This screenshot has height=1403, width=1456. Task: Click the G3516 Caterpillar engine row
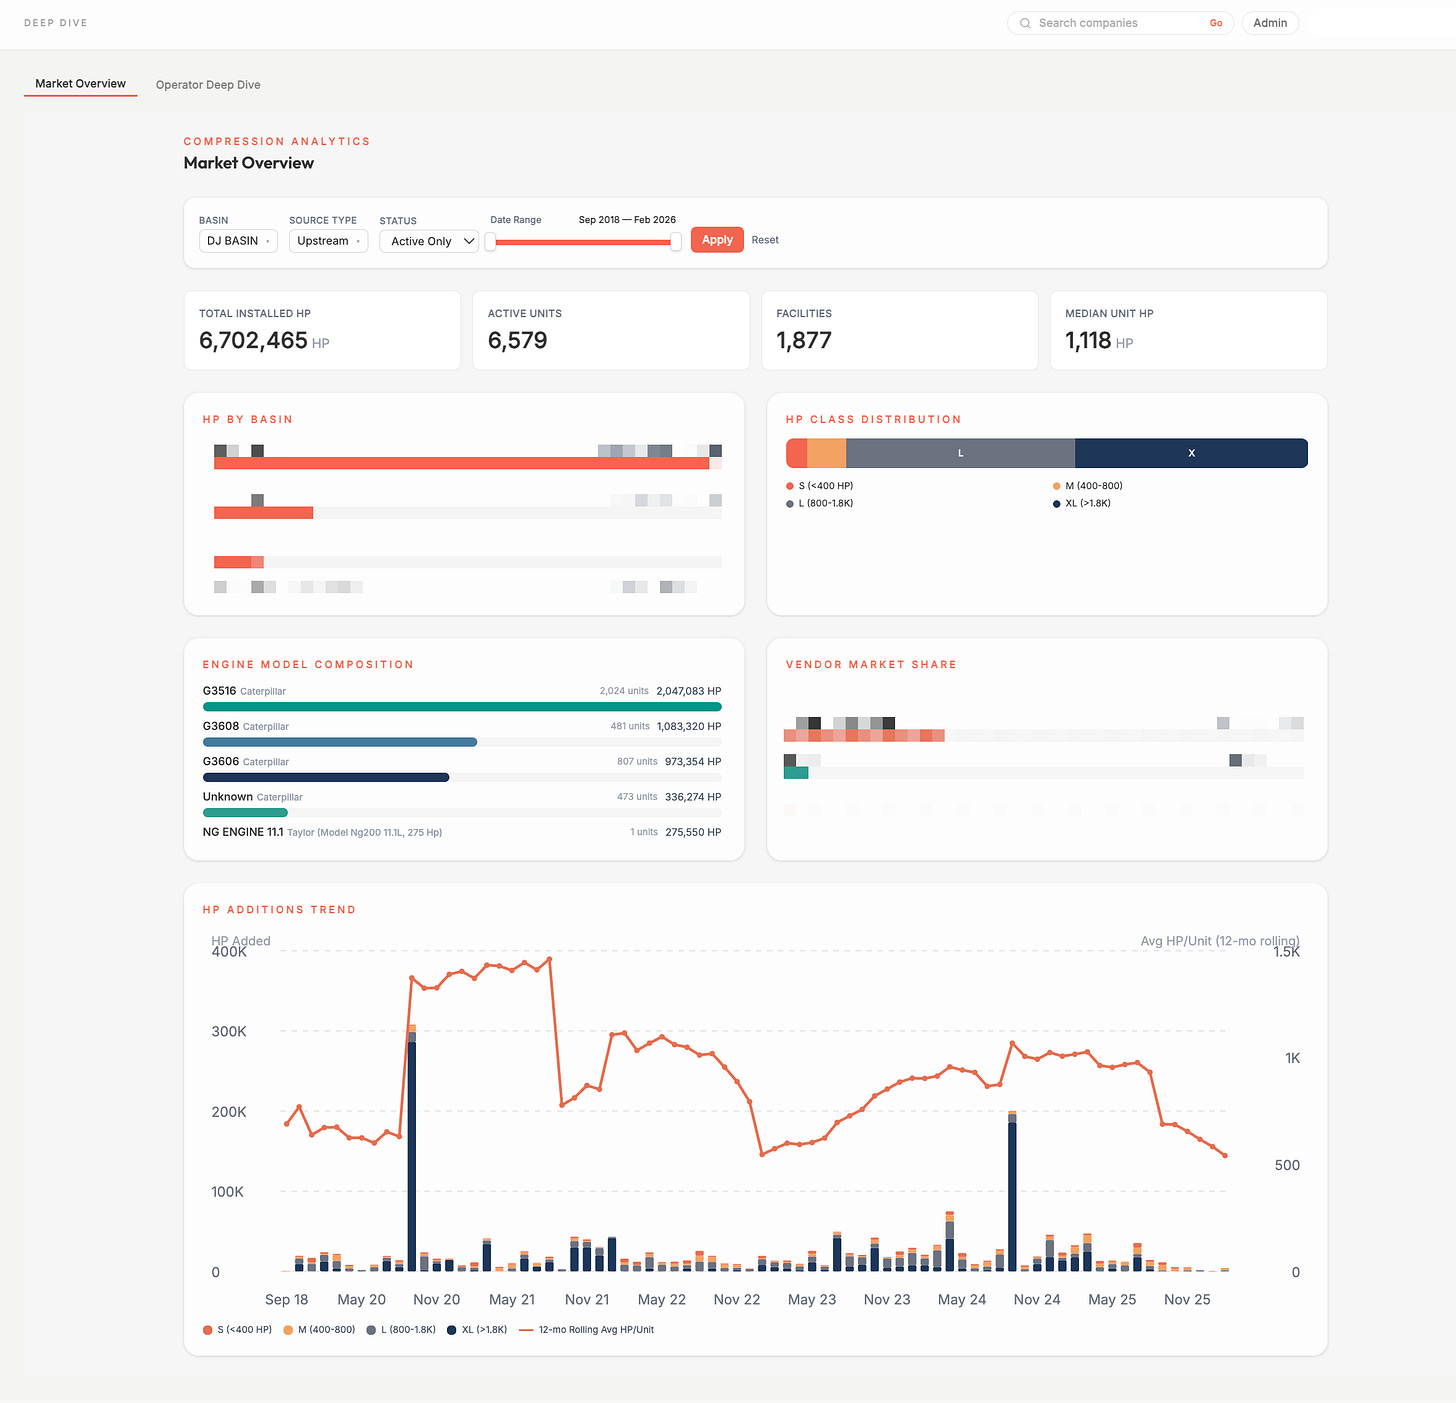[x=462, y=698]
